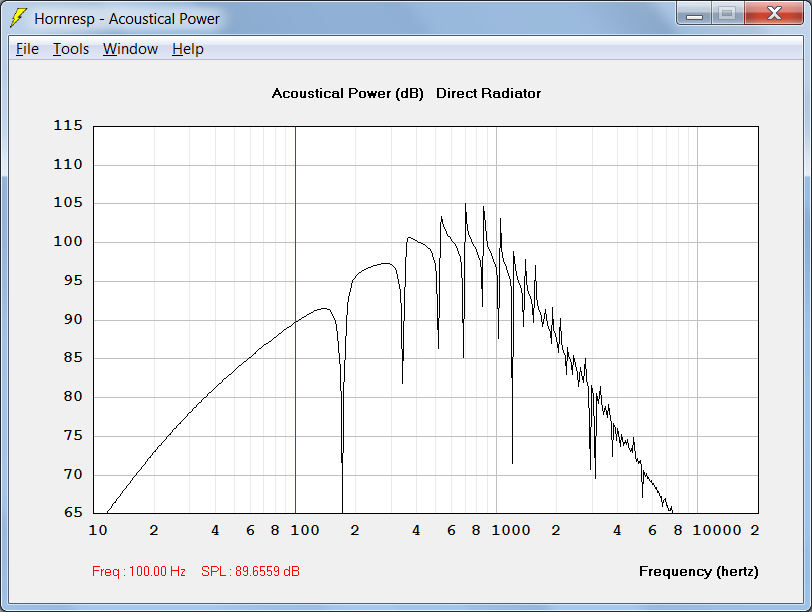Click the 'SPL : 89.6559 dB' readout
The height and width of the screenshot is (612, 812).
[x=250, y=571]
